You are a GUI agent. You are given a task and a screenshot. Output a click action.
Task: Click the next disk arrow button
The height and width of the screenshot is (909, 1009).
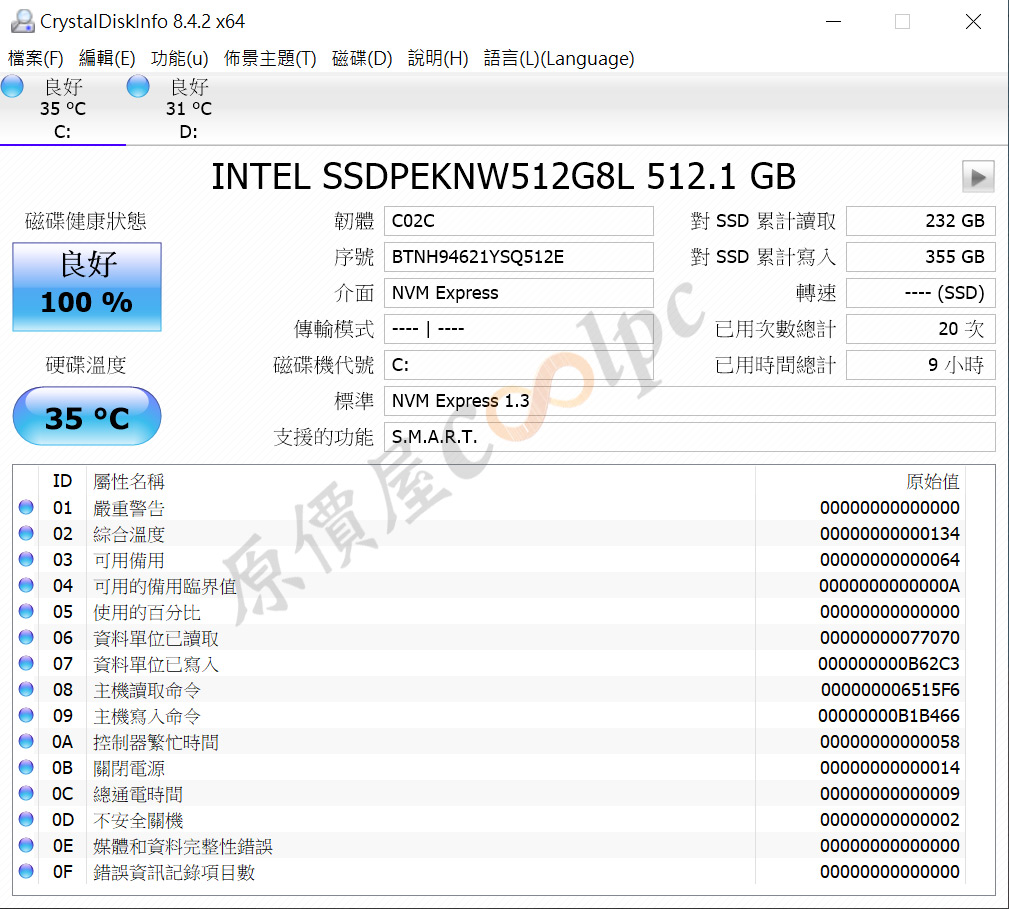(x=977, y=177)
